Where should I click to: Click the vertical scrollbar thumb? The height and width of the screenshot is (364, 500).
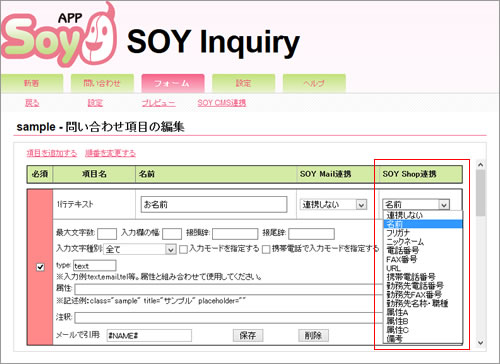[480, 193]
